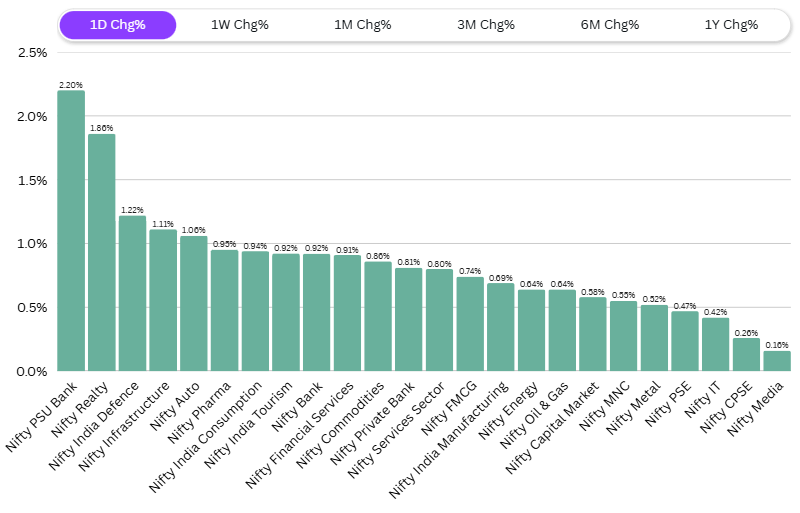Click the Nifty India Defence axis label
Image resolution: width=800 pixels, height=513 pixels.
pyautogui.click(x=93, y=426)
